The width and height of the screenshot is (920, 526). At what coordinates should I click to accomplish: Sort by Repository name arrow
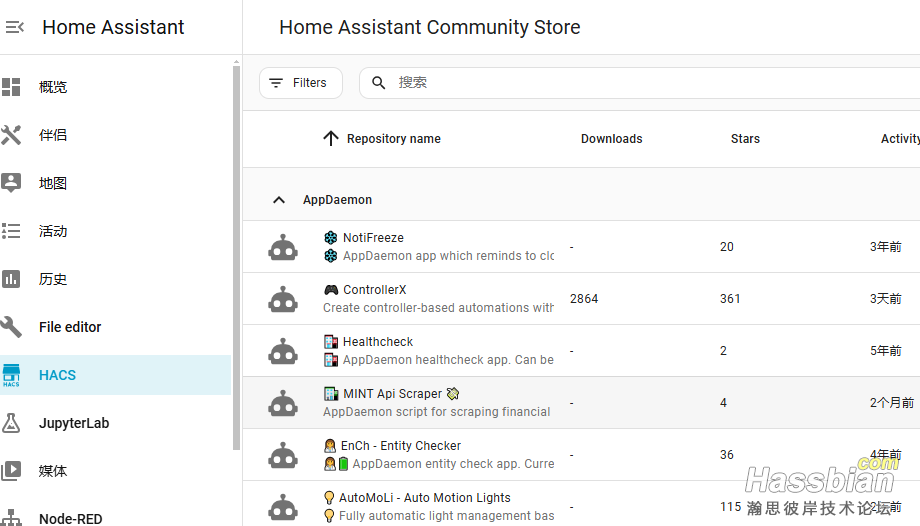pyautogui.click(x=331, y=139)
